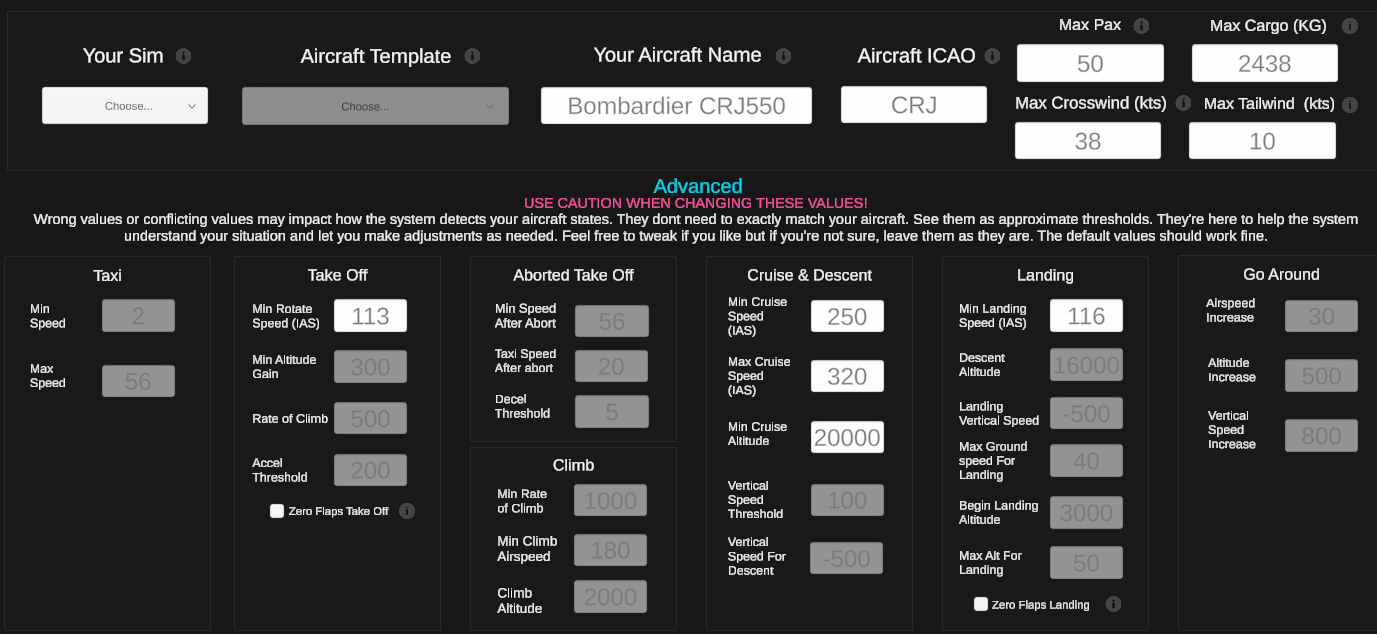Click the info icon beside Your Aircraft Name

[x=783, y=56]
